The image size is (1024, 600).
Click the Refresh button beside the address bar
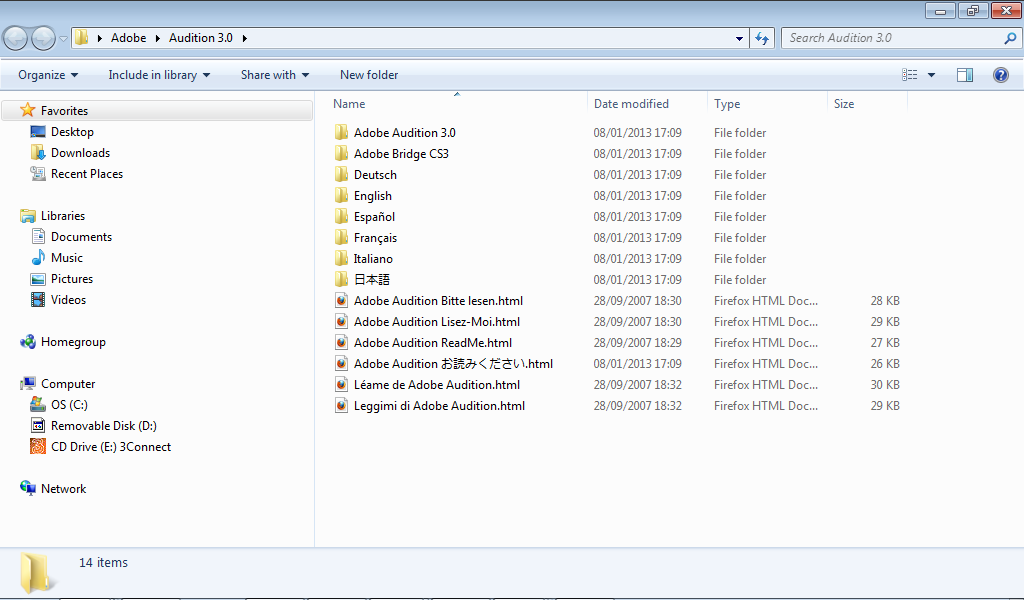(x=762, y=39)
